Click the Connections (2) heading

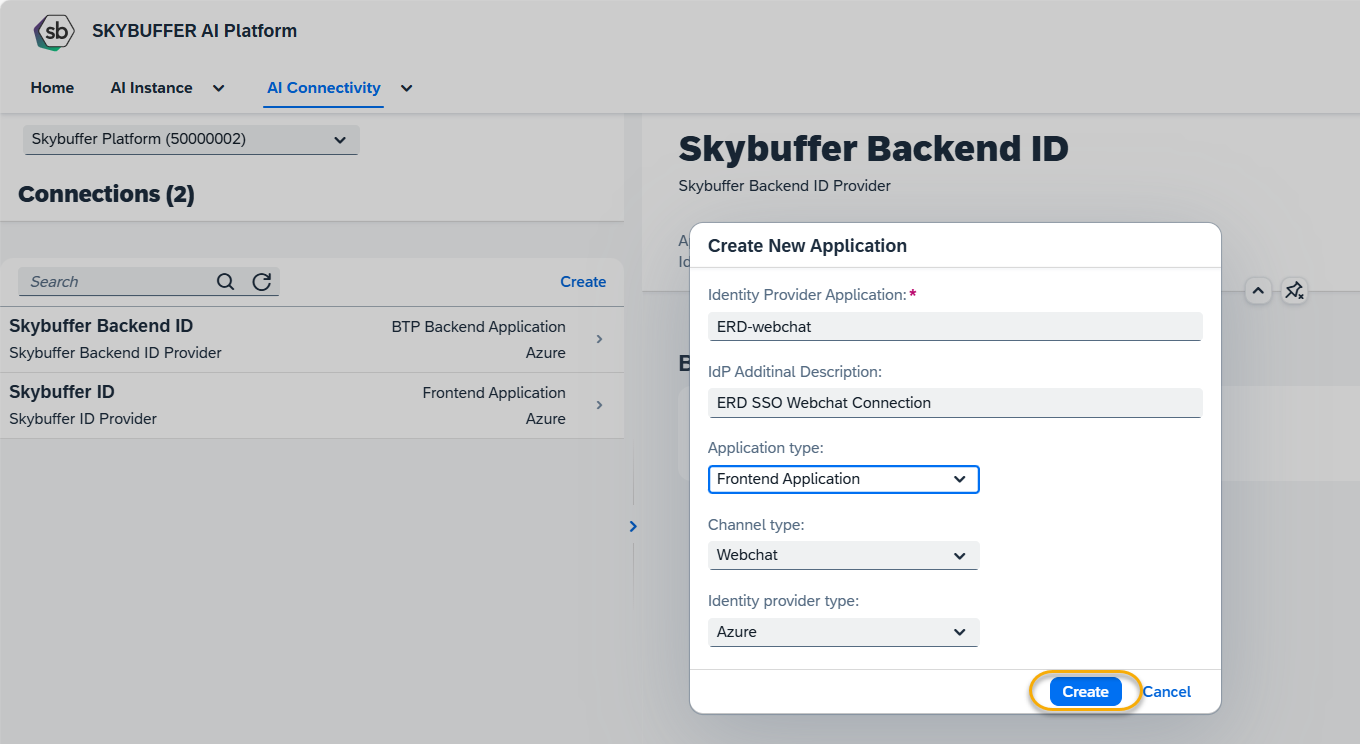pos(106,194)
